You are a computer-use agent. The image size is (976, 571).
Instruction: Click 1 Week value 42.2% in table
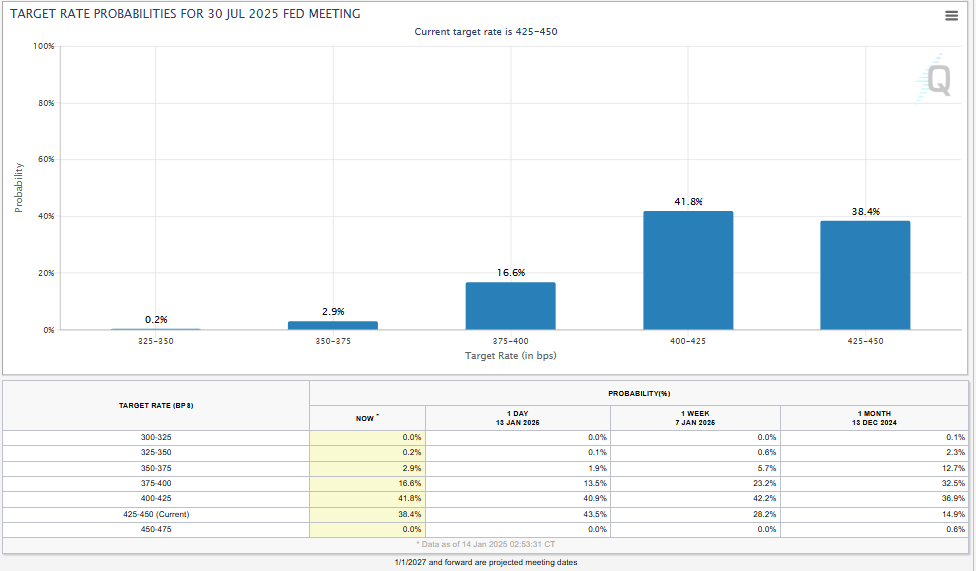pyautogui.click(x=765, y=499)
